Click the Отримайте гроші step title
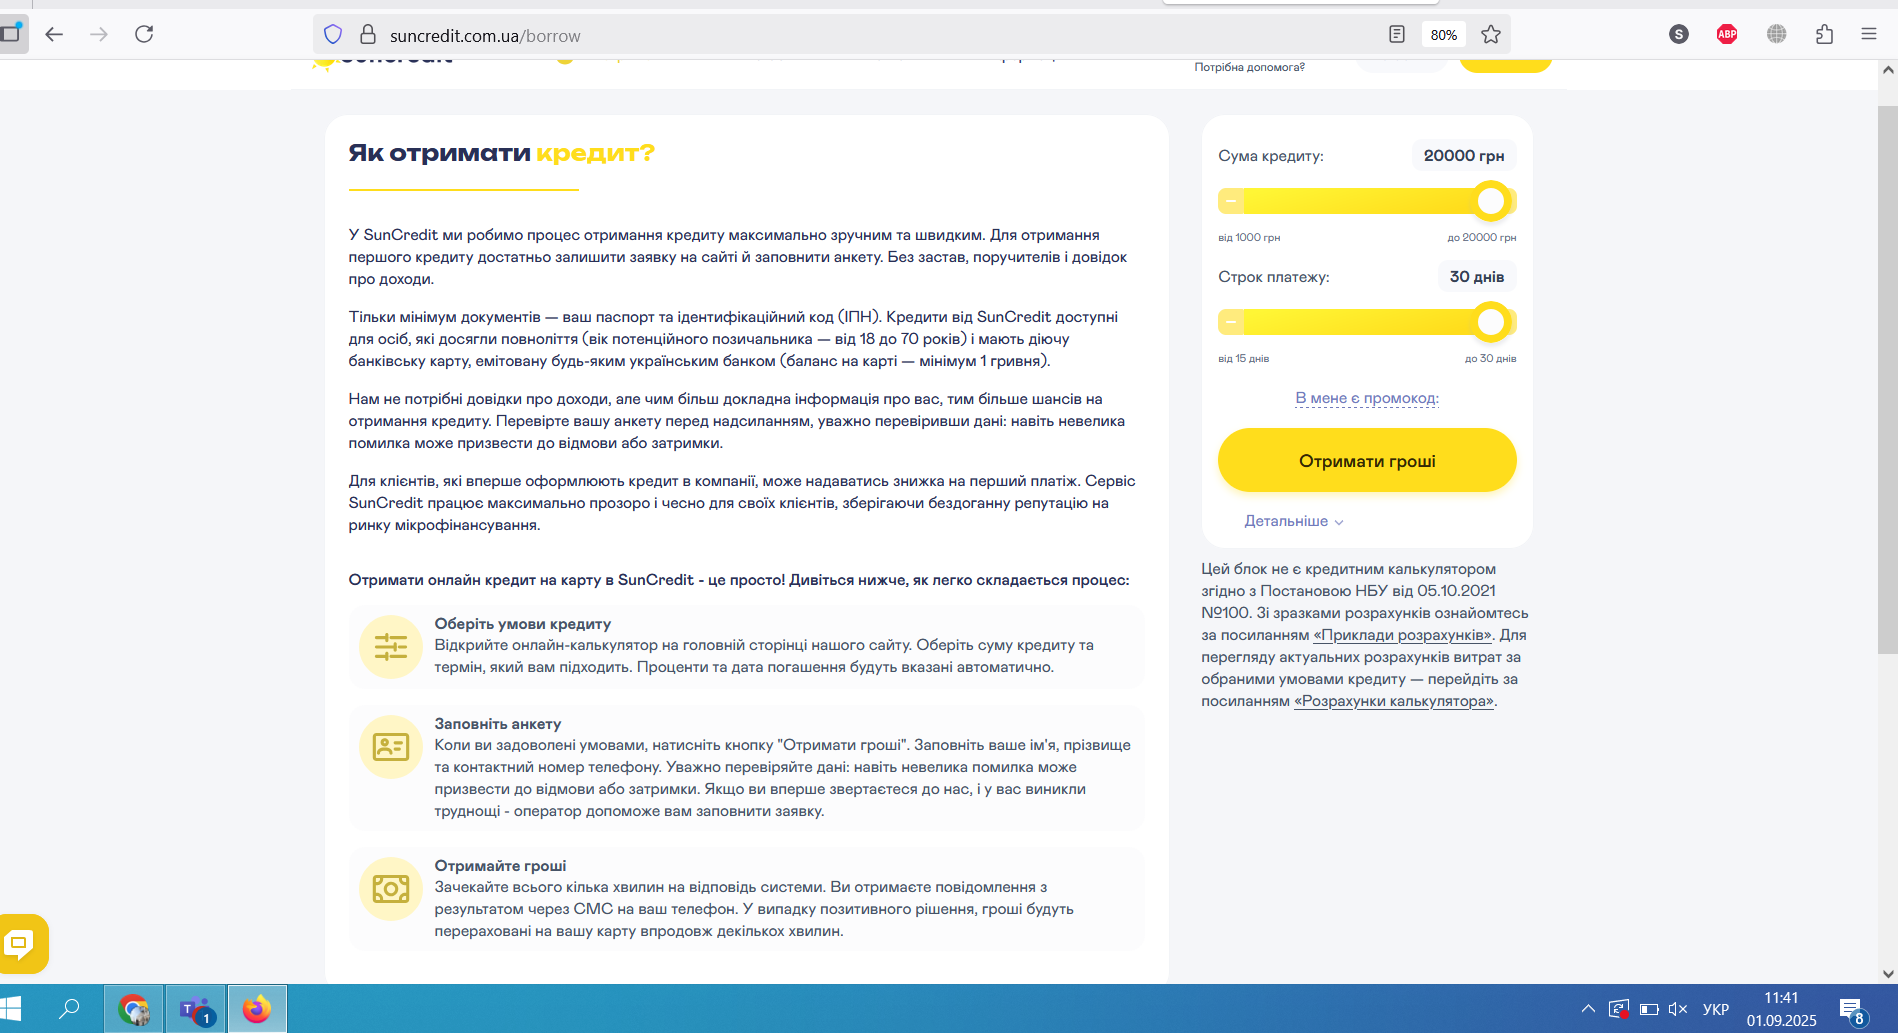 click(x=500, y=866)
